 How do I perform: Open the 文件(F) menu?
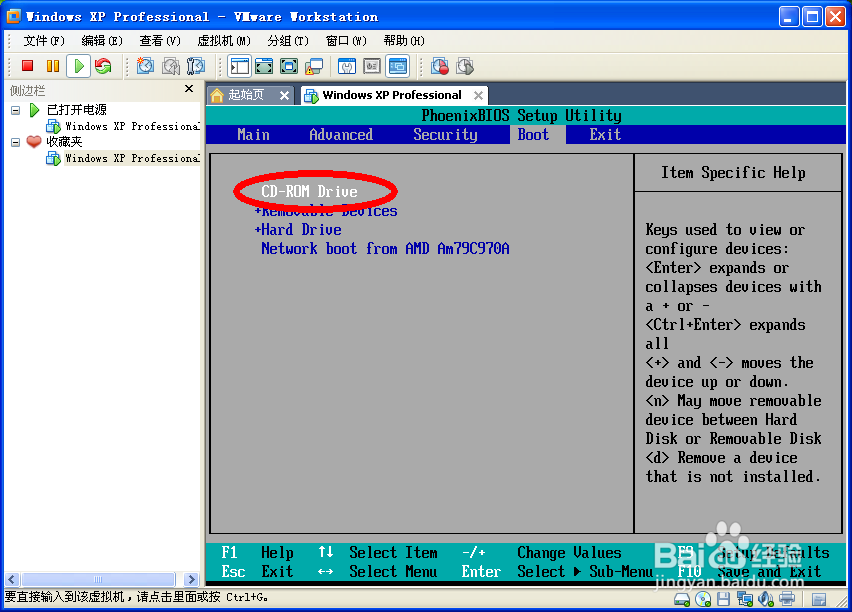coord(43,41)
